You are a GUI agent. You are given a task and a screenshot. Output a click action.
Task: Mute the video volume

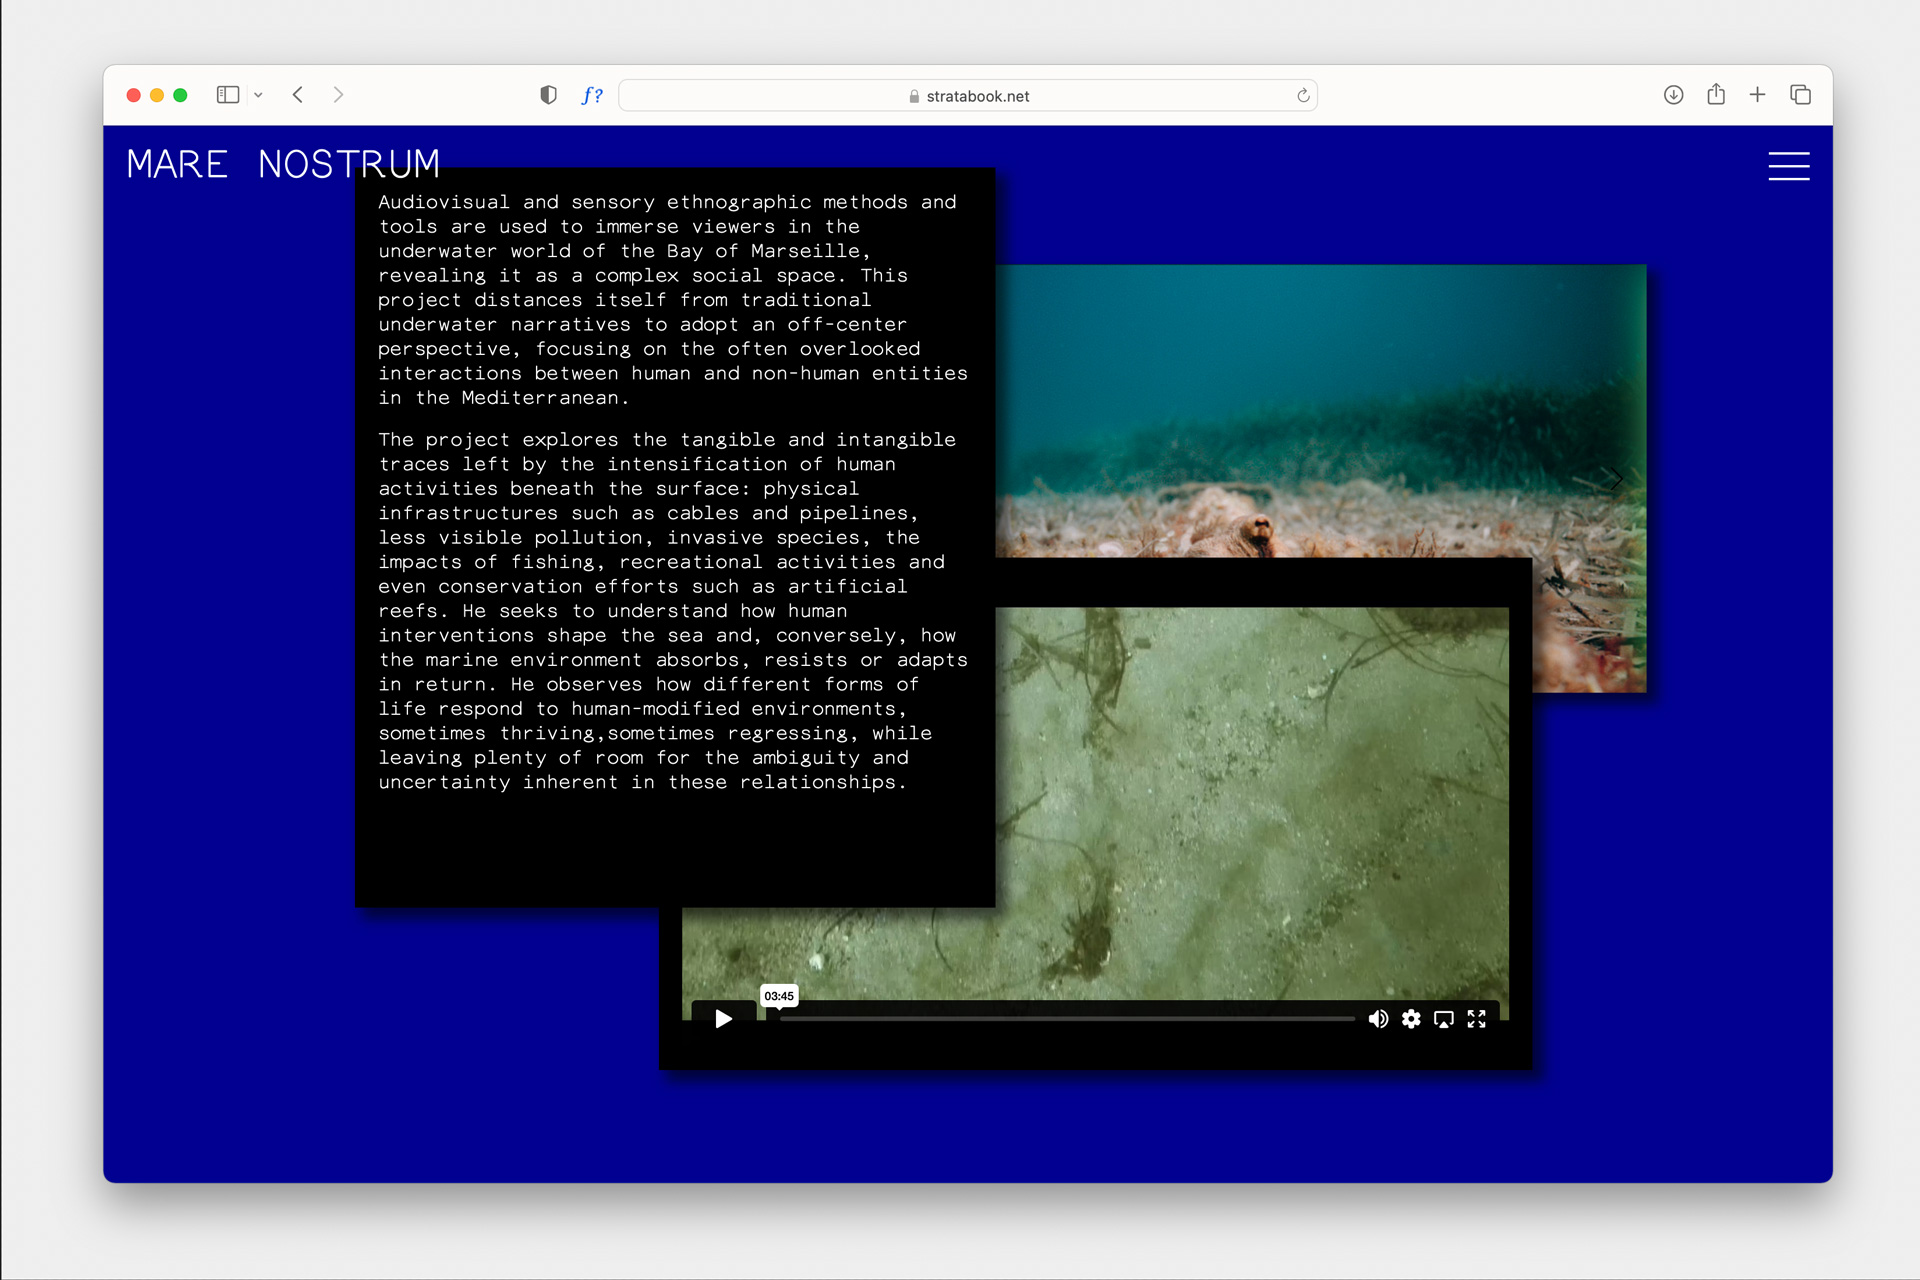point(1378,1019)
